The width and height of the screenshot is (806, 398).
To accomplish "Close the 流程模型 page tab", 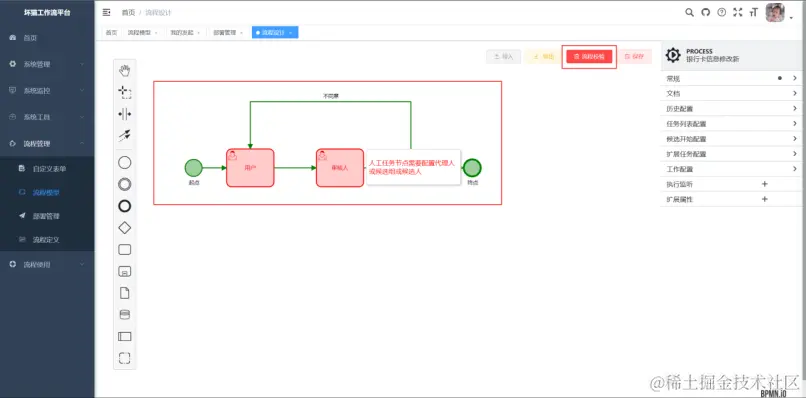I will [156, 33].
